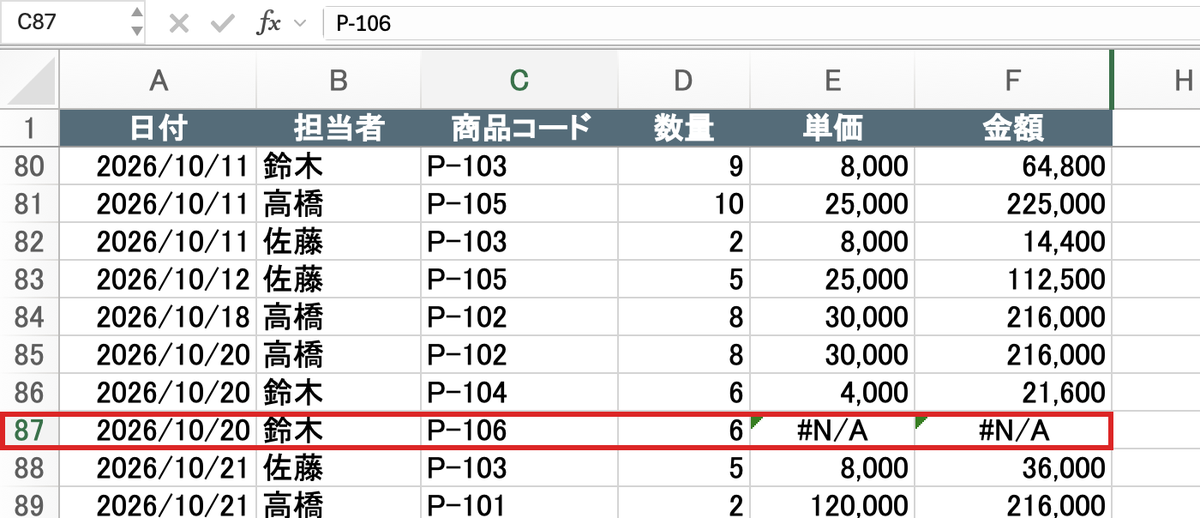Select row 1 header

point(30,128)
